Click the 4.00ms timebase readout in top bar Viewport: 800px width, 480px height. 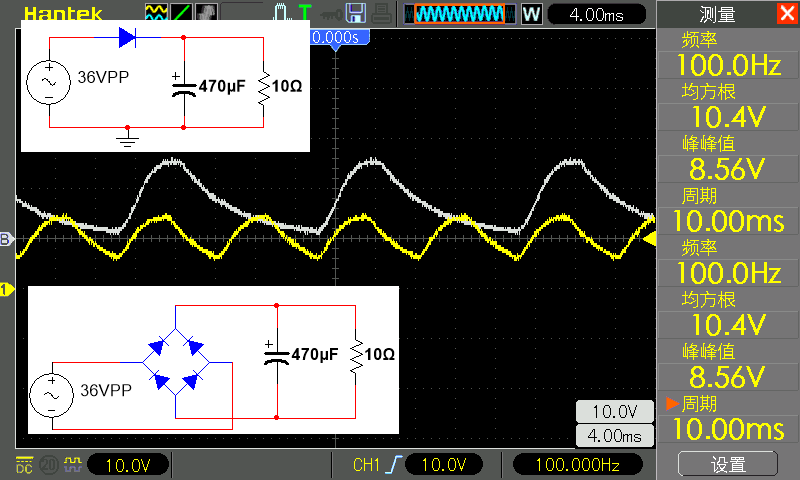596,14
